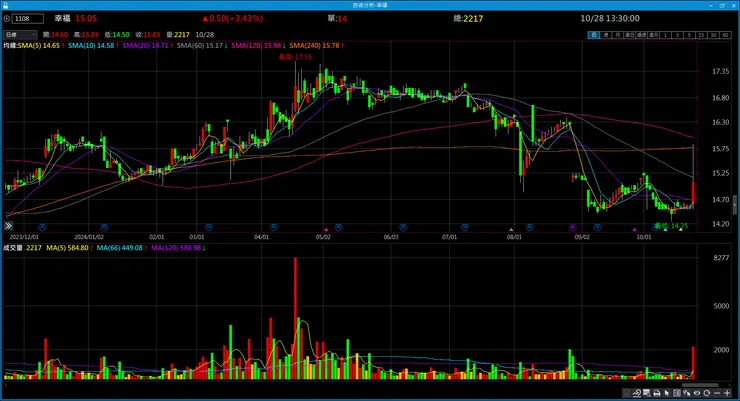
Task: Switch to the weekly 週 period button
Action: tap(605, 35)
